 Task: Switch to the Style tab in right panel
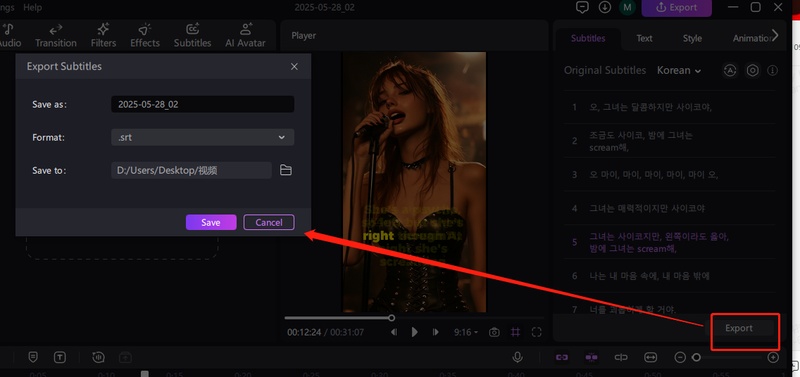[692, 38]
